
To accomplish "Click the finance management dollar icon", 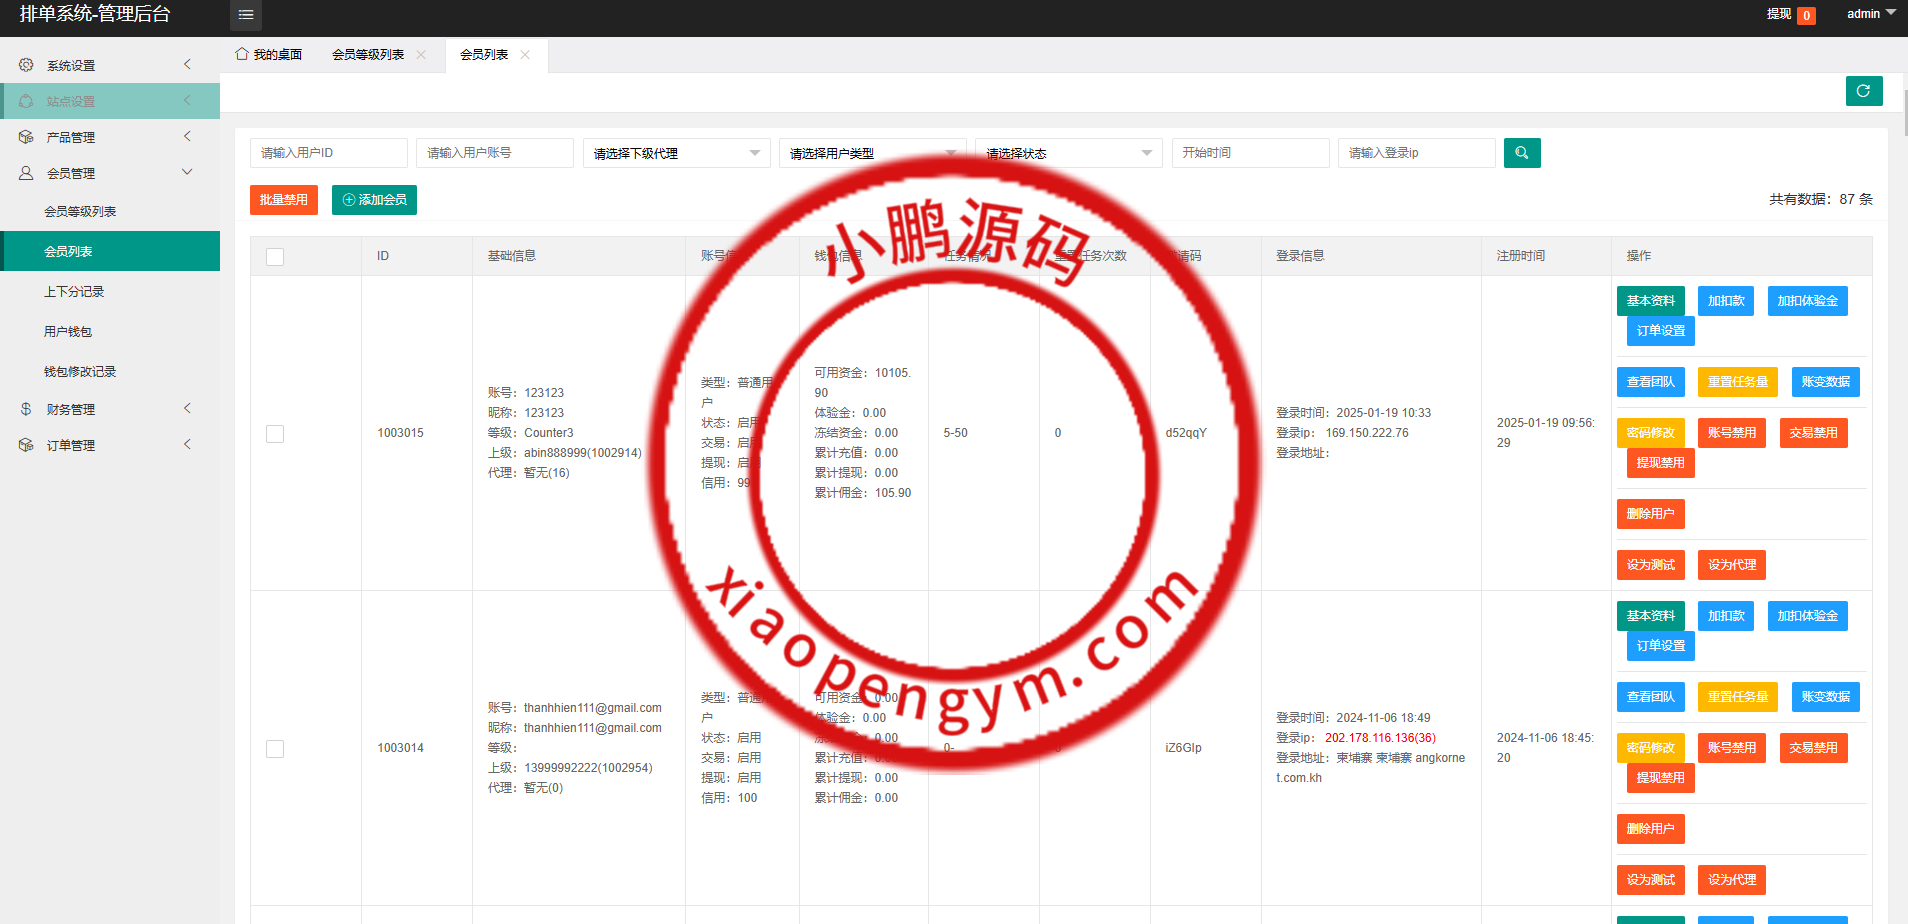I will (26, 409).
